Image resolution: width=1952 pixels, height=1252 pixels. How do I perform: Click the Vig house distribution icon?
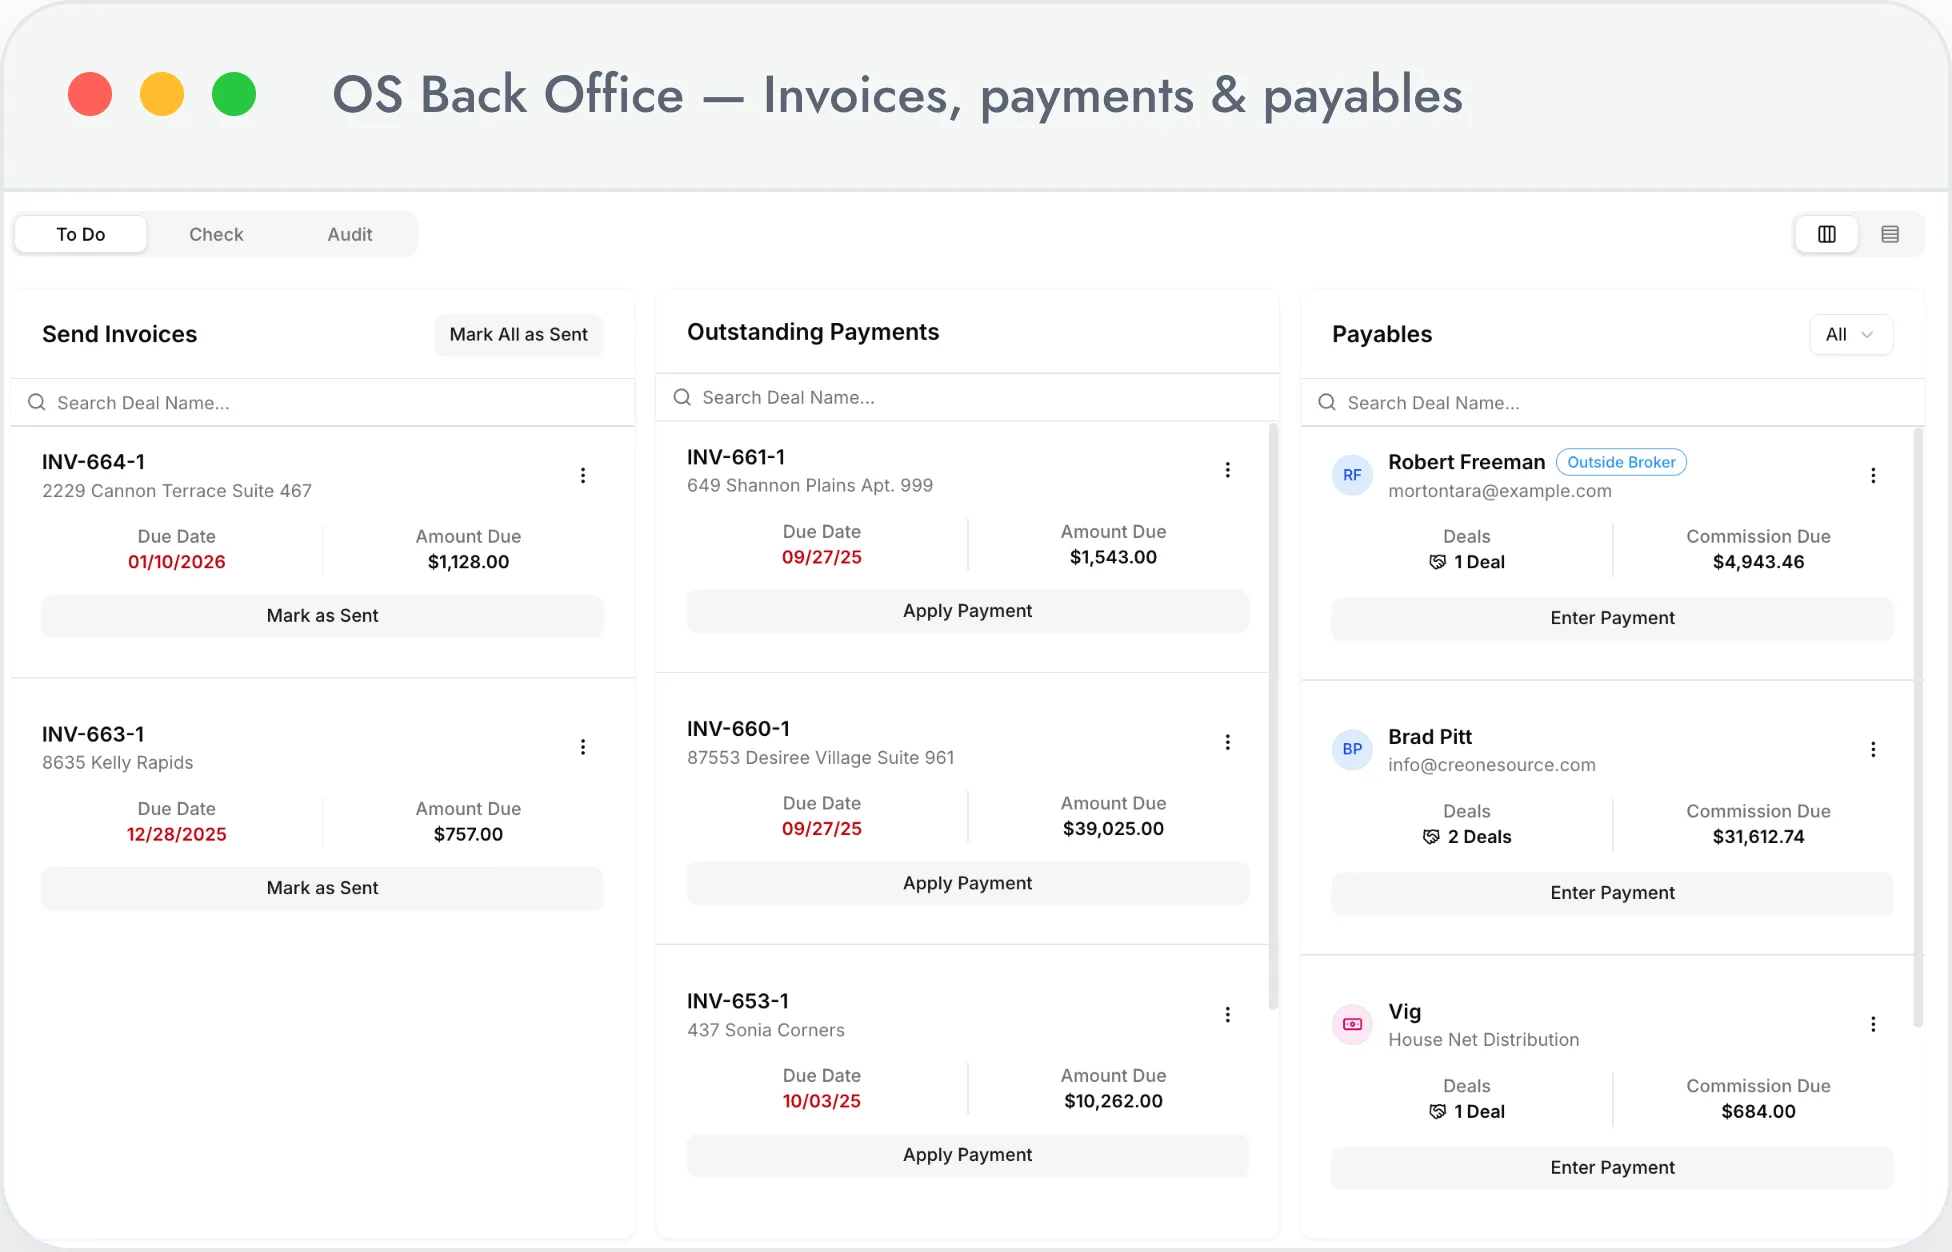(x=1352, y=1024)
